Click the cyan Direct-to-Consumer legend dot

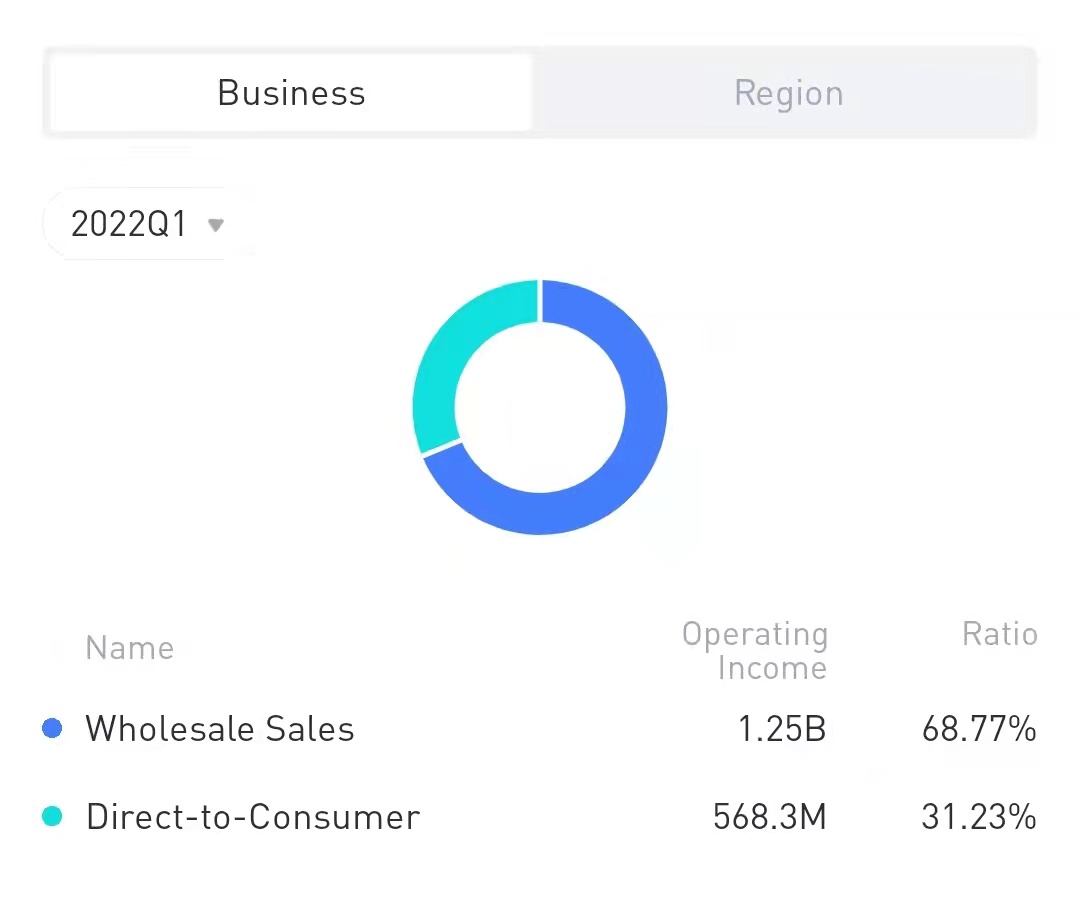tap(52, 817)
